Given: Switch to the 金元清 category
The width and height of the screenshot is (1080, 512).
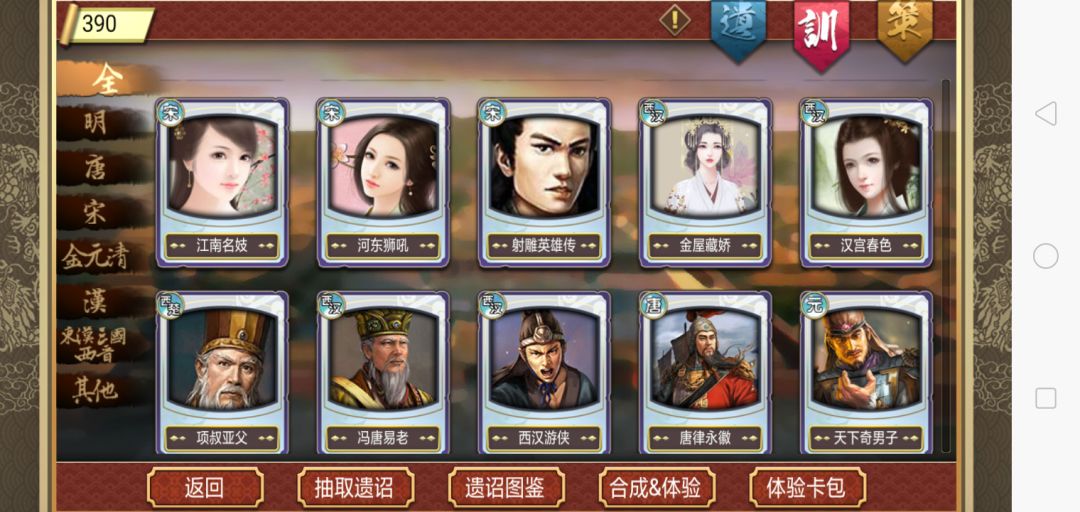Looking at the screenshot, I should [x=96, y=257].
